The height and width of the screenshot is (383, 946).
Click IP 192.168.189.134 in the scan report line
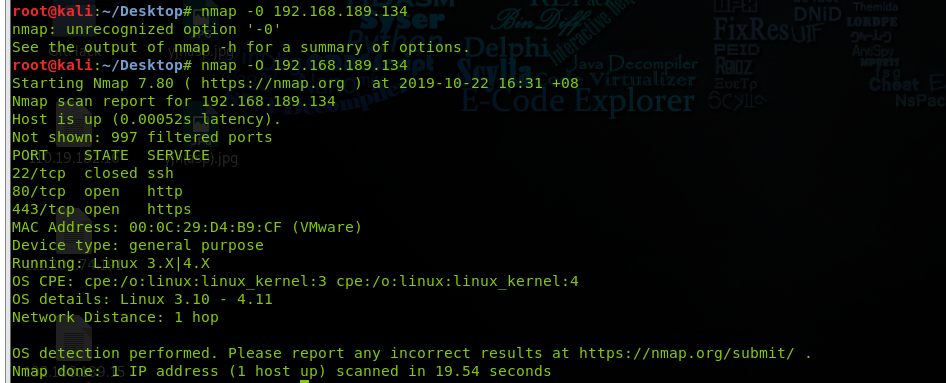(x=268, y=101)
